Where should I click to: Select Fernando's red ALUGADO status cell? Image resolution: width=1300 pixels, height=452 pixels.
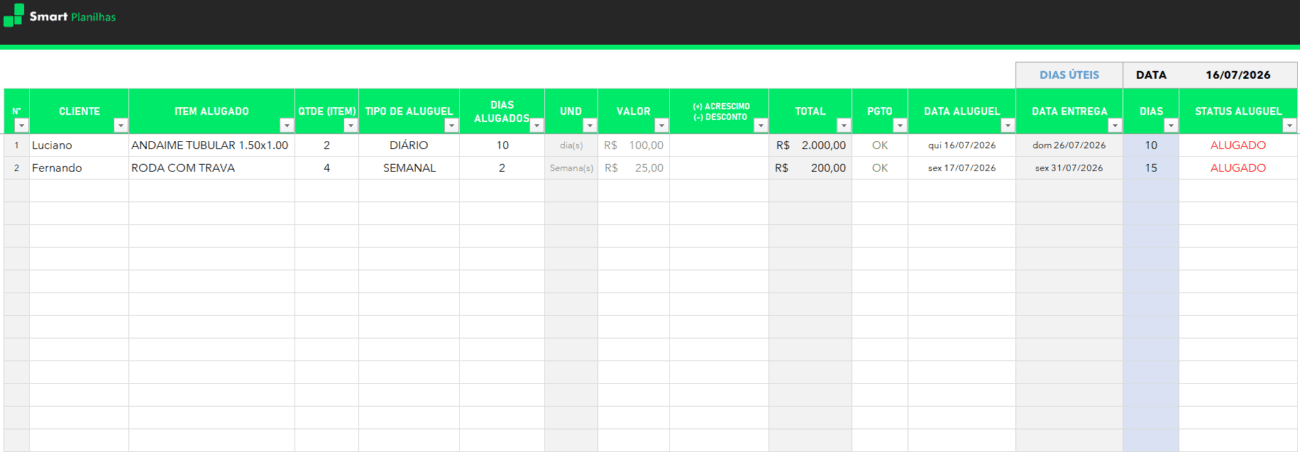pos(1238,168)
